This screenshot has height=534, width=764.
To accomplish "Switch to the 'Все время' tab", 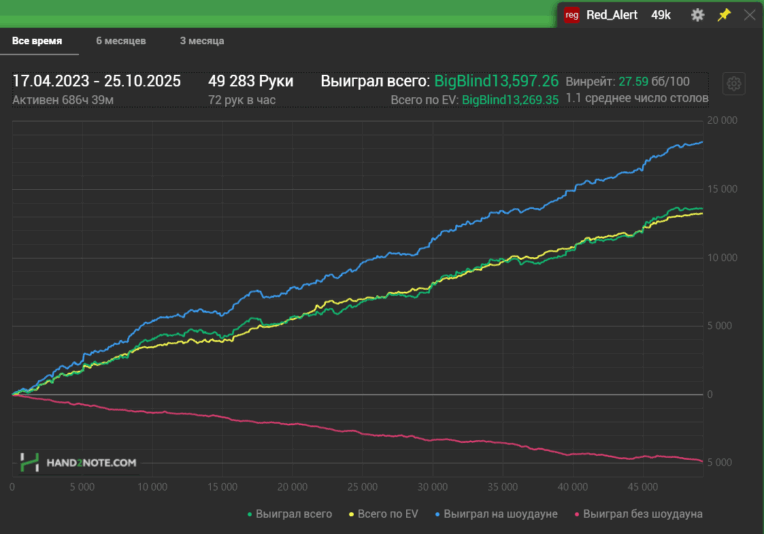I will (37, 41).
